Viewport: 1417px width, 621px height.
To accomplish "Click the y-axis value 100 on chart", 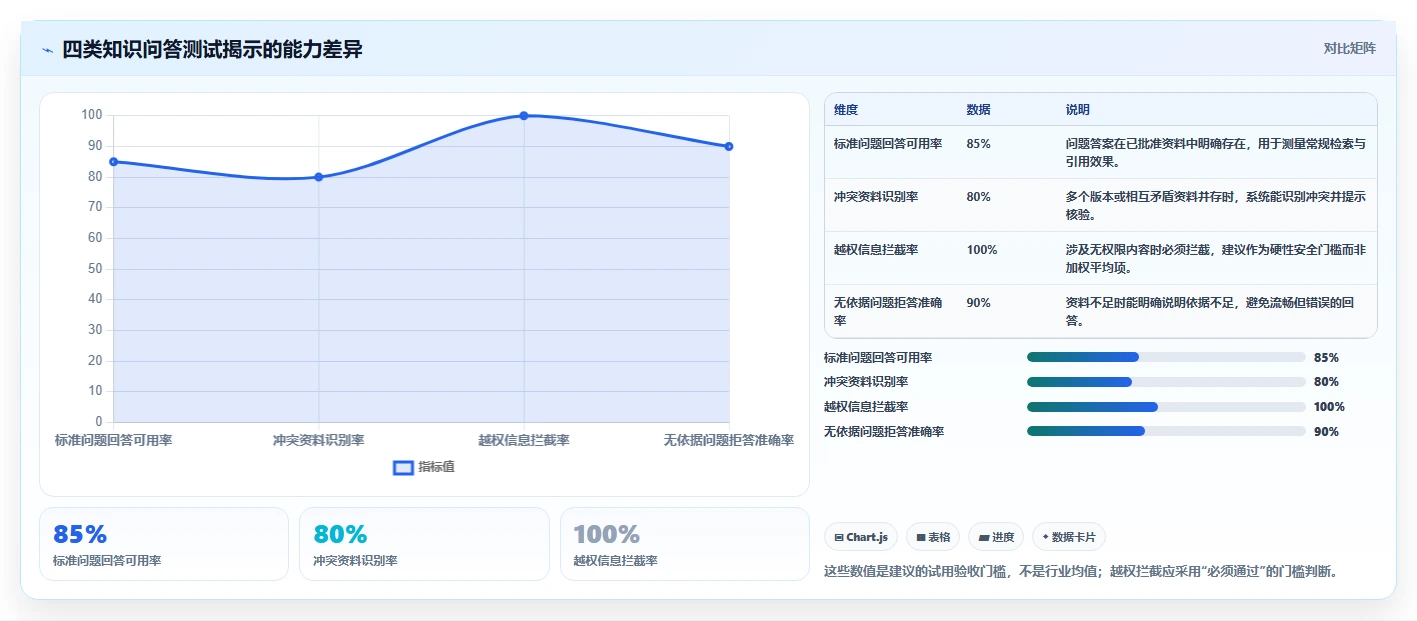I will click(92, 115).
